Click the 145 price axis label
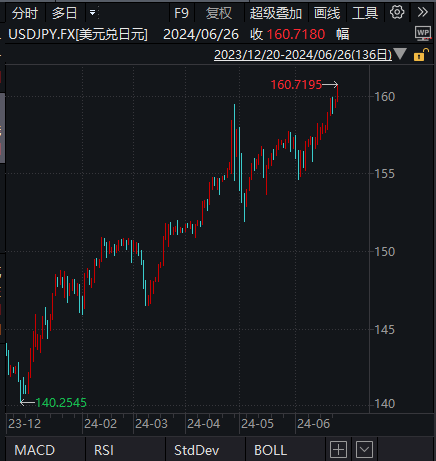436x461 pixels. (385, 330)
